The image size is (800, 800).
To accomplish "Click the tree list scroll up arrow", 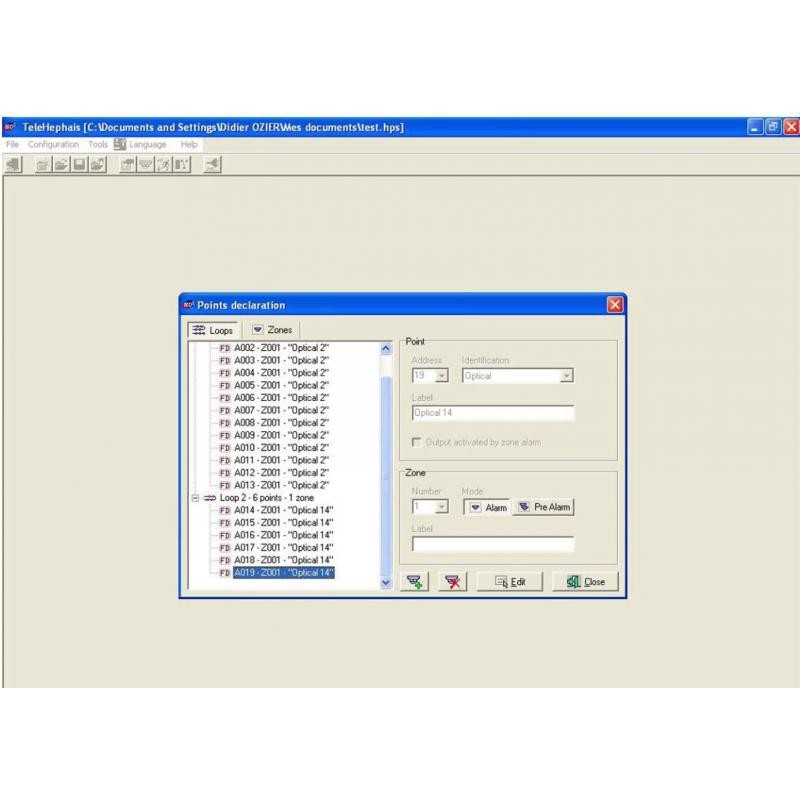I will point(386,349).
